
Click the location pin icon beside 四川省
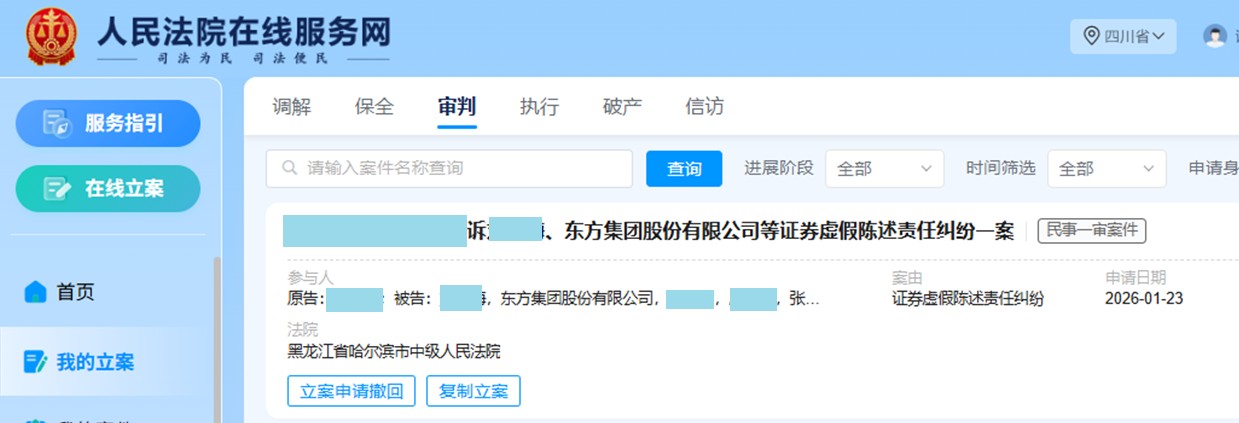point(1091,37)
